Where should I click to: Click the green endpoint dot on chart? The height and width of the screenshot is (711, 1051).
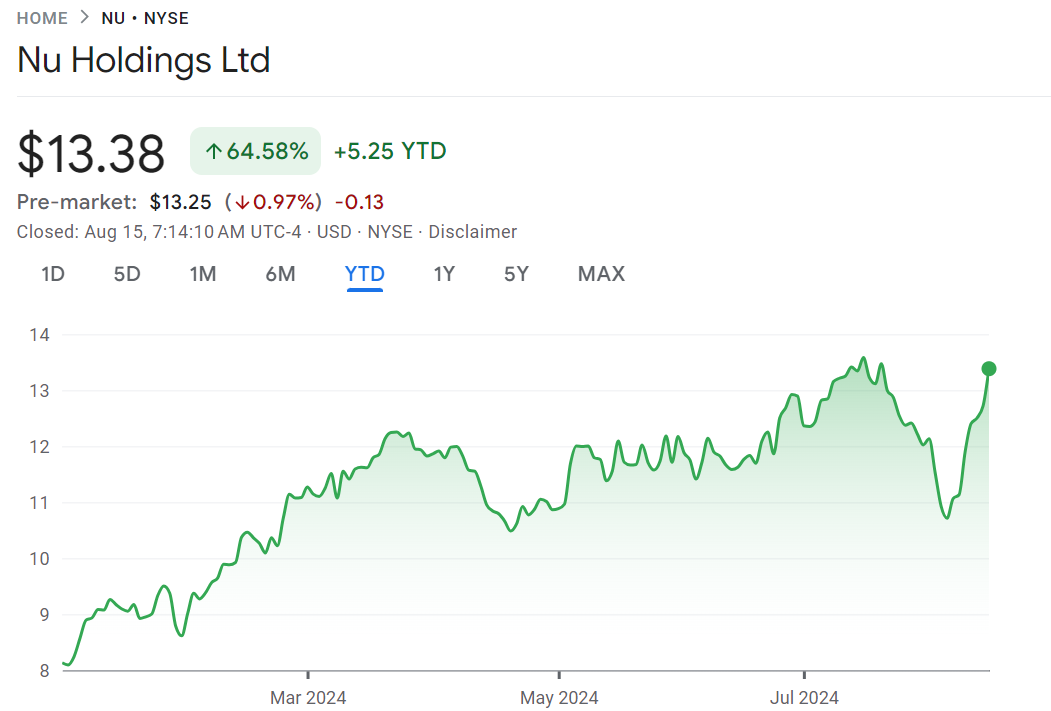click(989, 369)
